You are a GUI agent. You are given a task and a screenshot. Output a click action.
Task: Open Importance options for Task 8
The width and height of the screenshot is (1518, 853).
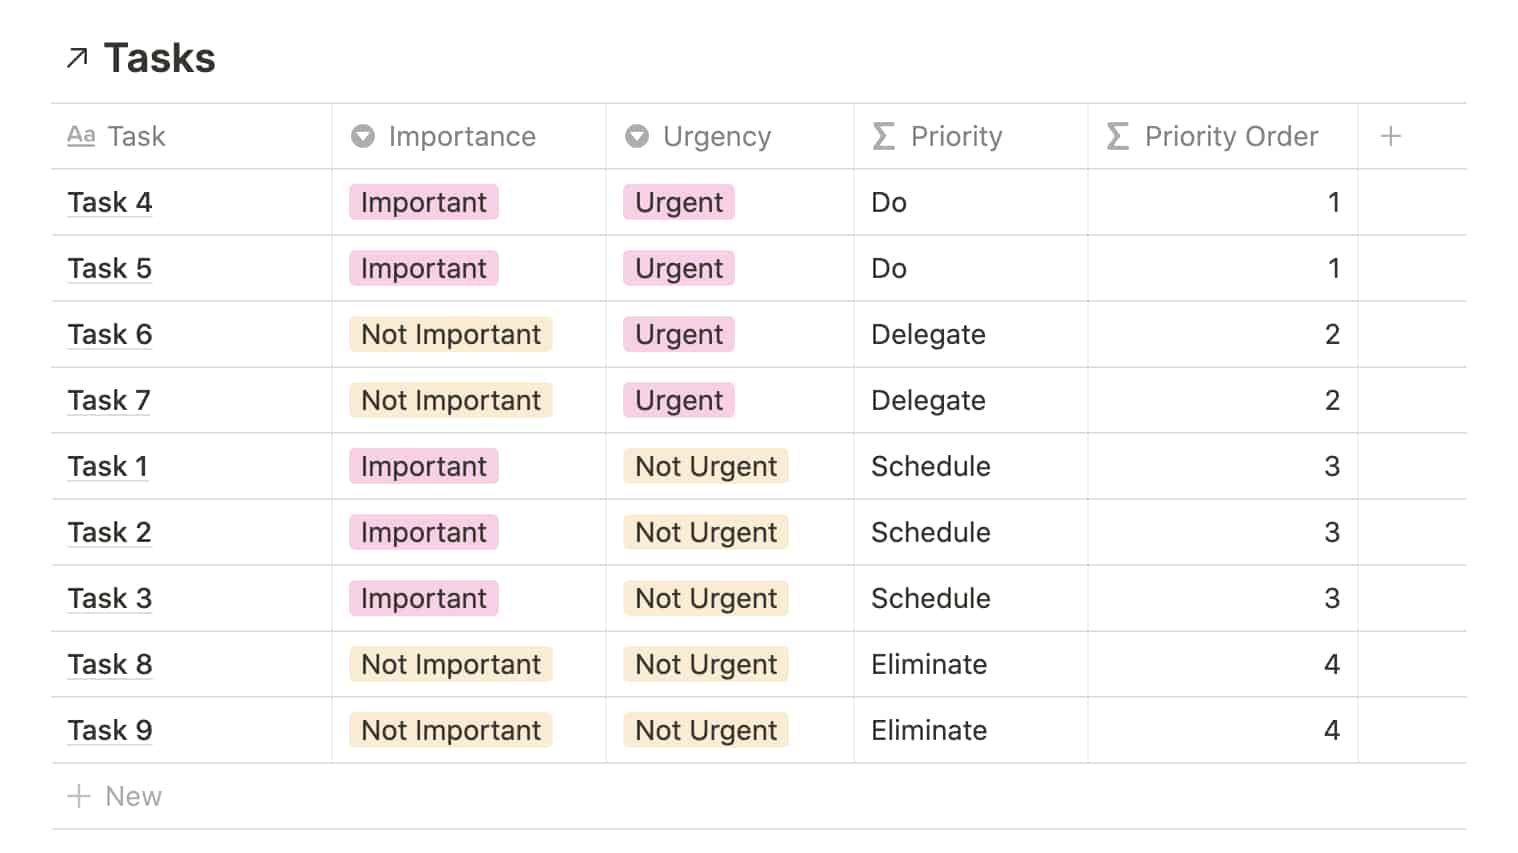[451, 664]
